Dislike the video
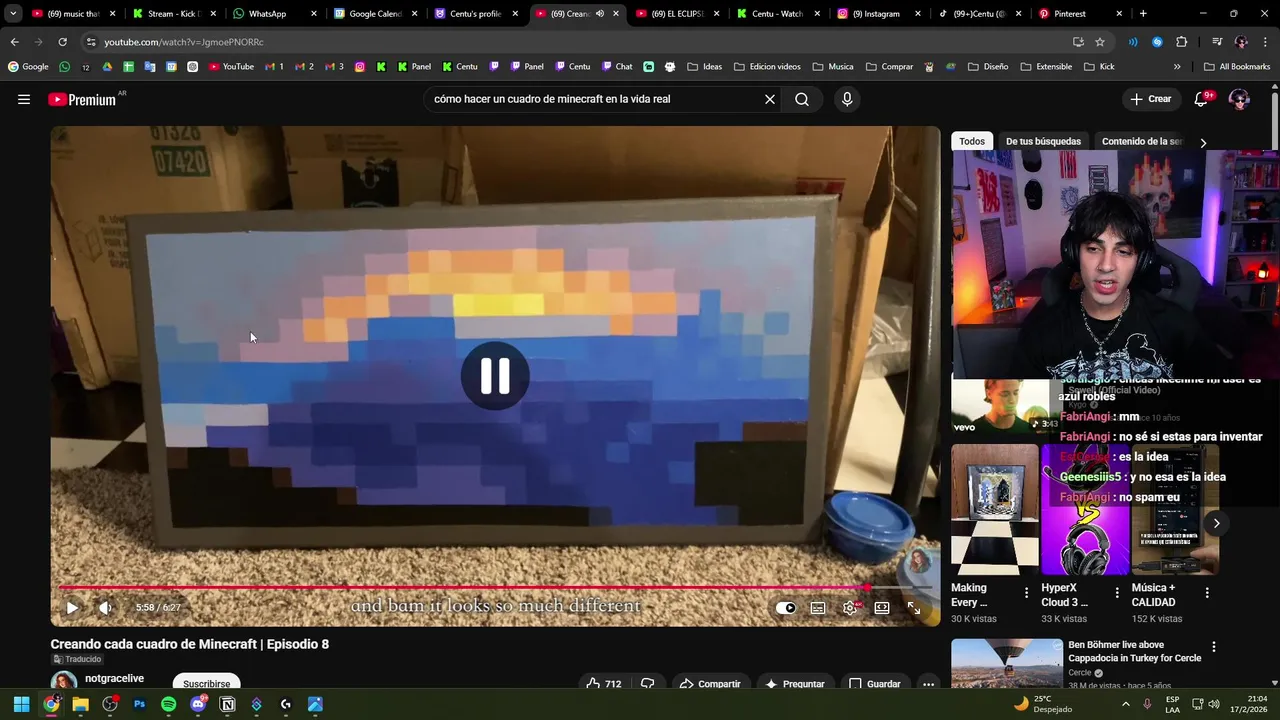This screenshot has width=1280, height=720. coord(648,684)
